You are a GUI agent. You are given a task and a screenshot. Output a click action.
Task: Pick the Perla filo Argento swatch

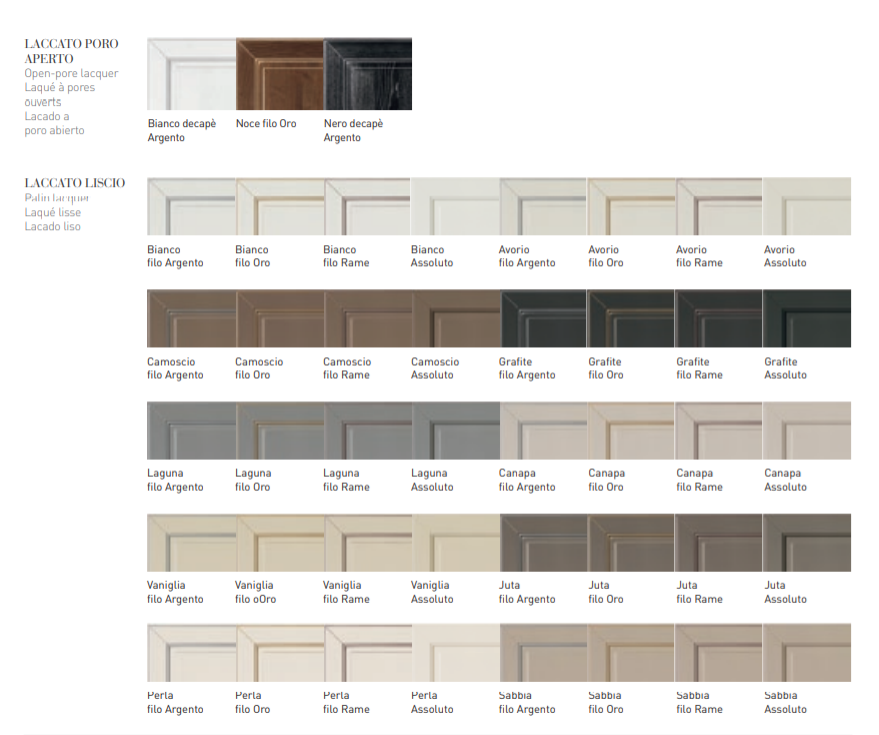(191, 653)
